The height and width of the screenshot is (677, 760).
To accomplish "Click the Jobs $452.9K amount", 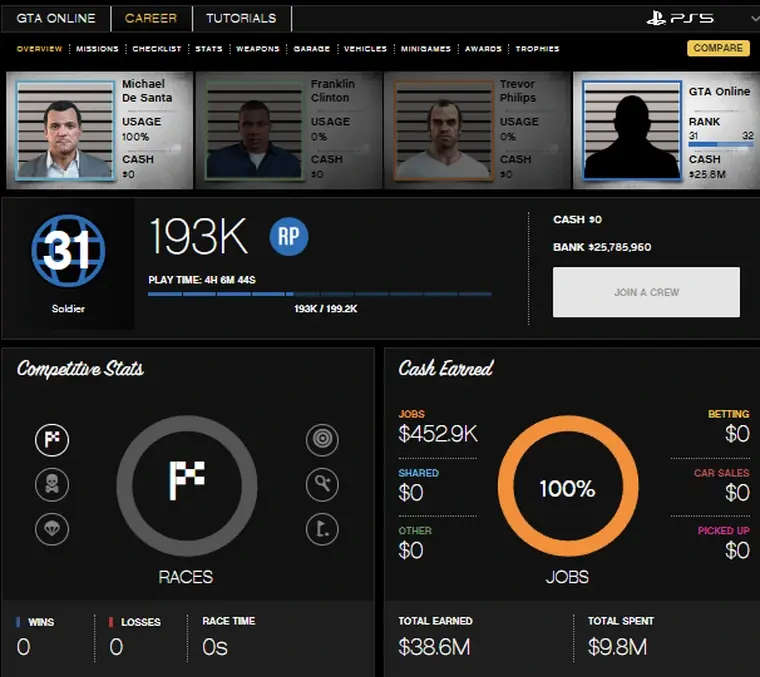I will pos(438,434).
